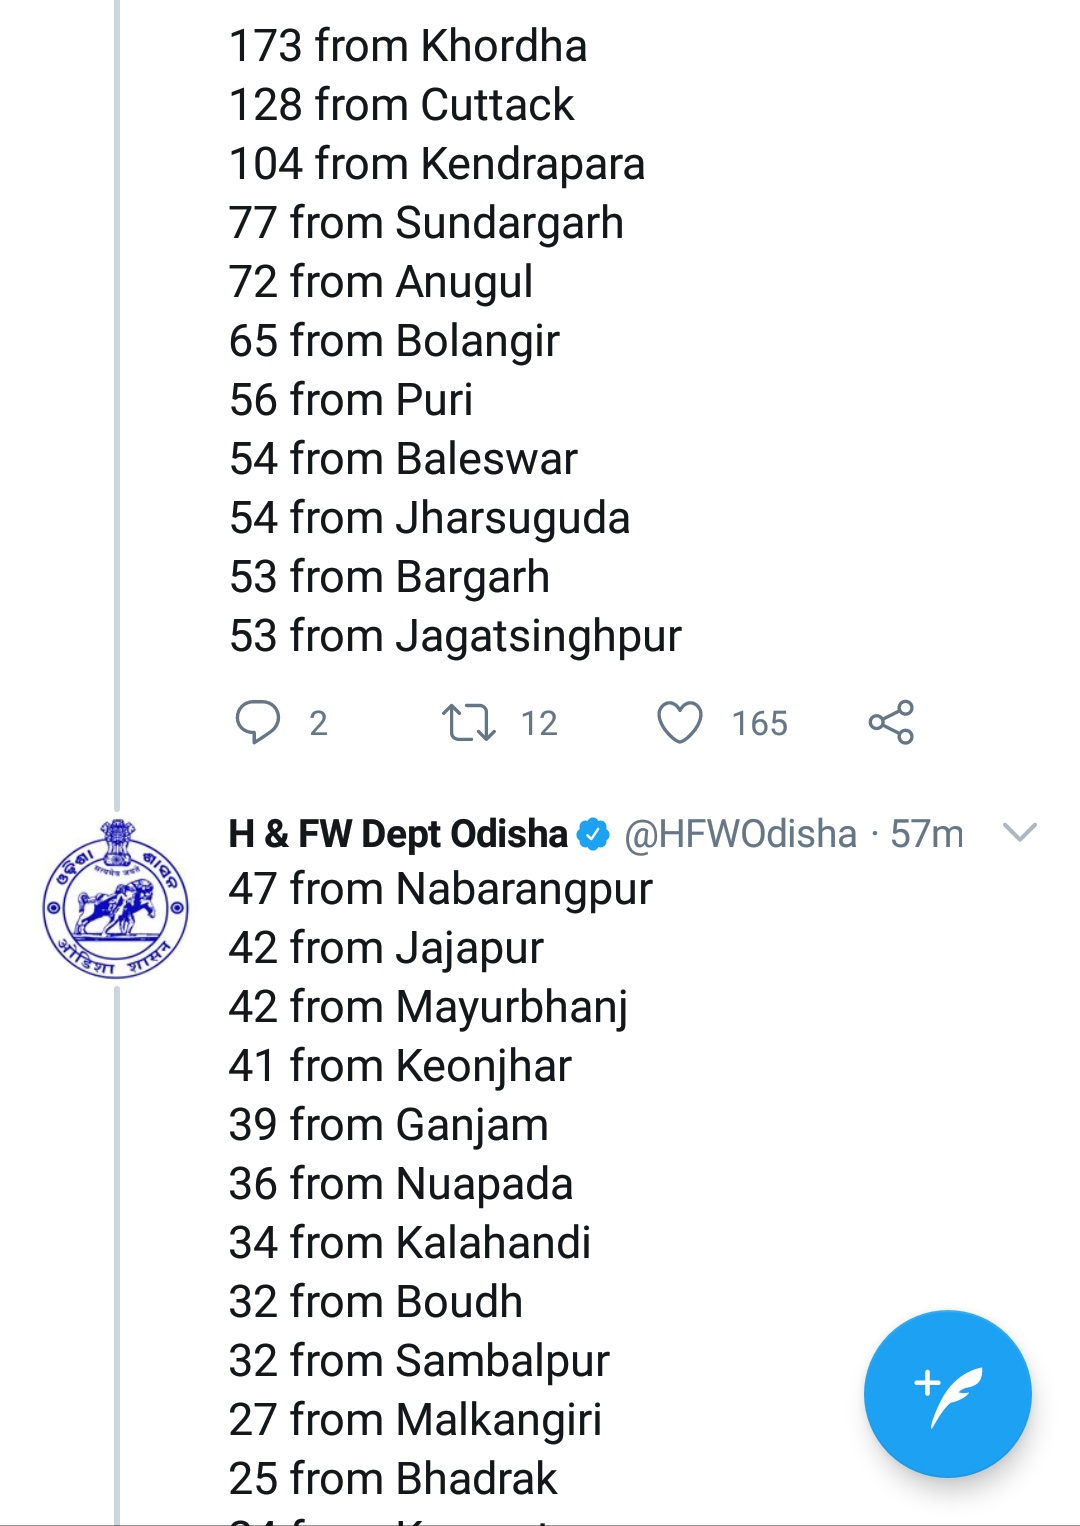Screen dimensions: 1080x1526
Task: Tap the @HFWOdisha handle
Action: pos(740,834)
